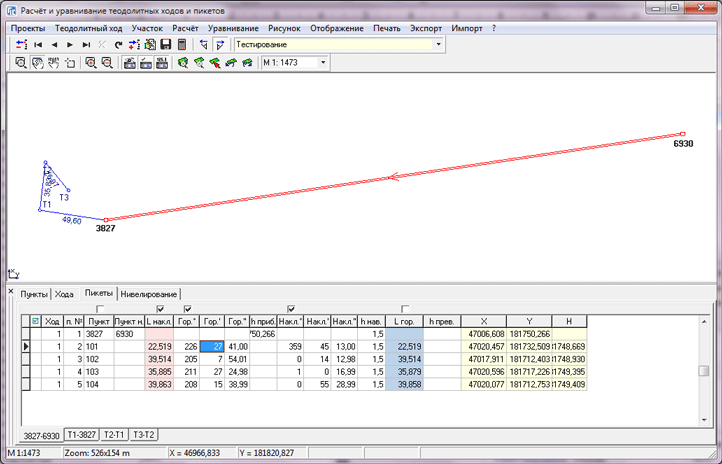Image resolution: width=722 pixels, height=464 pixels.
Task: Toggle the checkbox above Пункт column
Action: [100, 309]
